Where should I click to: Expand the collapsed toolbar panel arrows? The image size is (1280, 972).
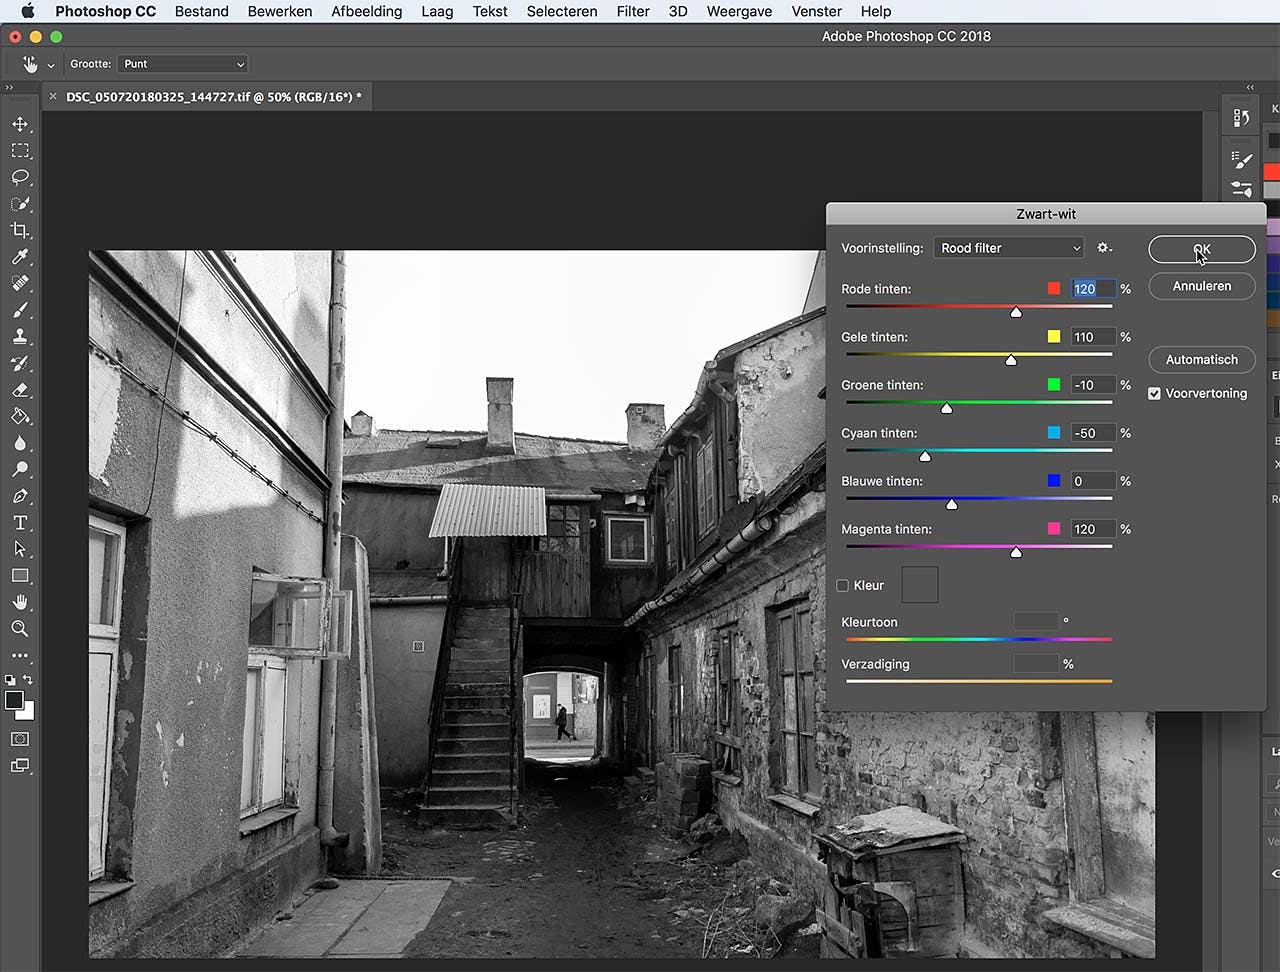[x=9, y=88]
